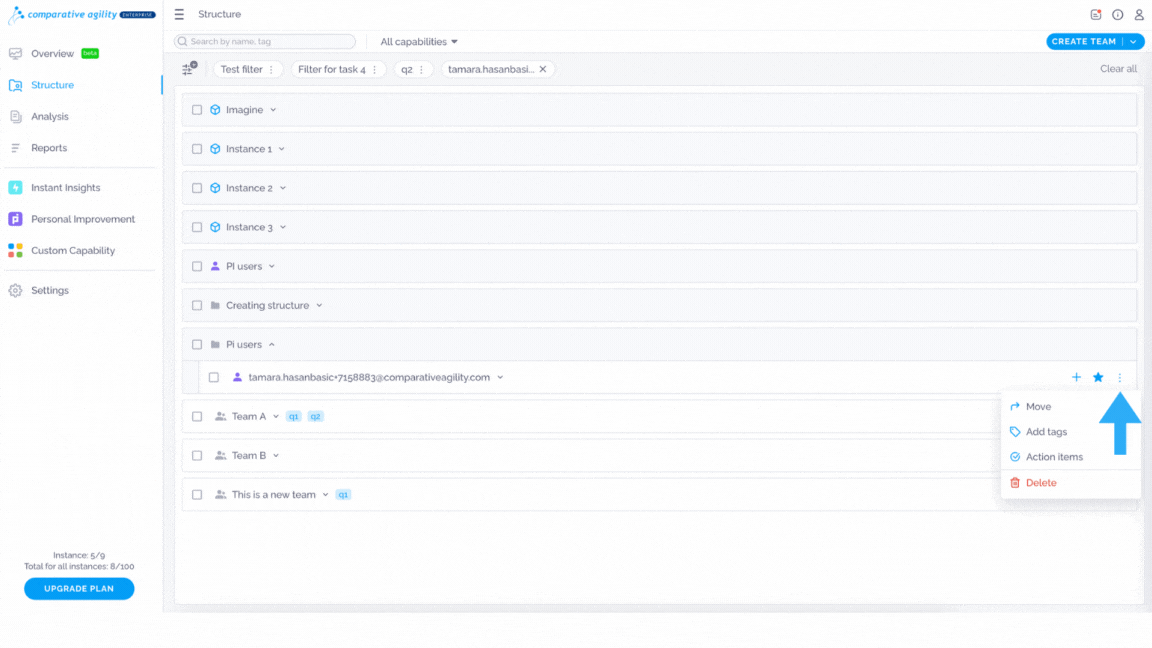Click the info icon in top-right header
1152x648 pixels.
[x=1117, y=14]
